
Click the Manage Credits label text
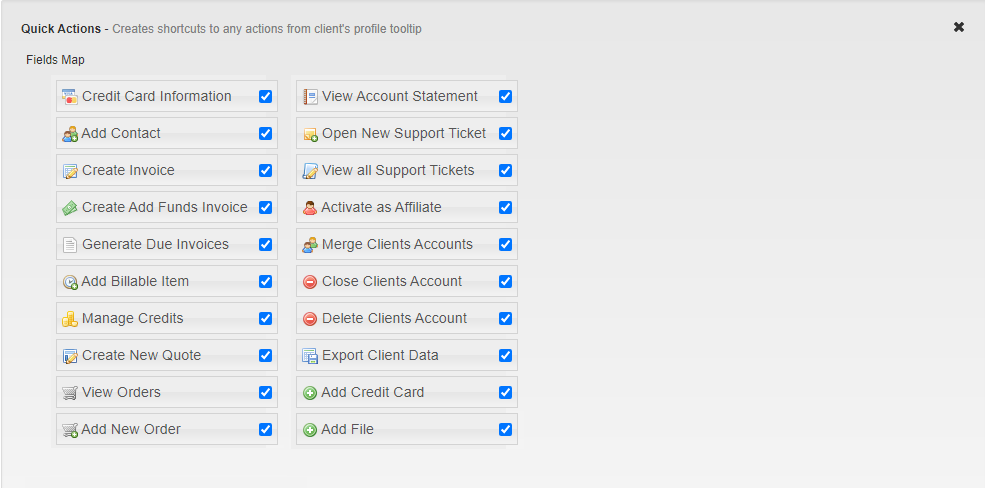[x=133, y=318]
